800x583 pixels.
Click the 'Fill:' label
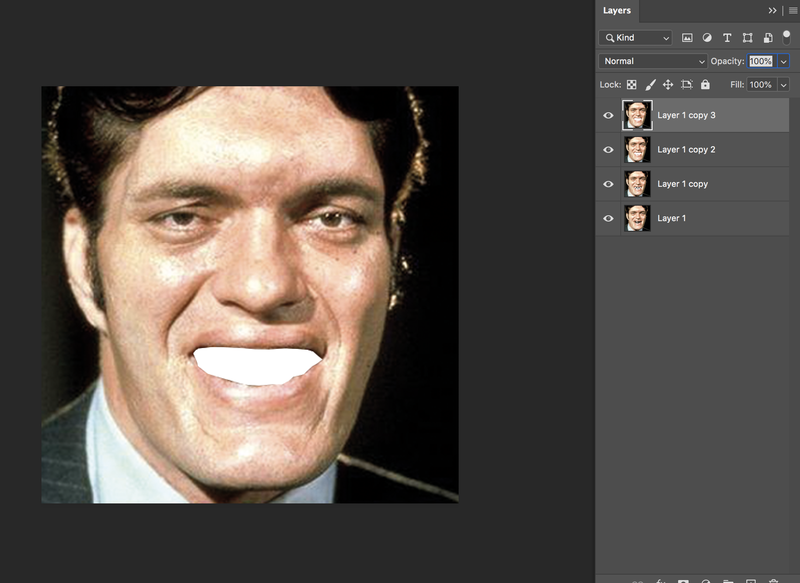coord(737,85)
